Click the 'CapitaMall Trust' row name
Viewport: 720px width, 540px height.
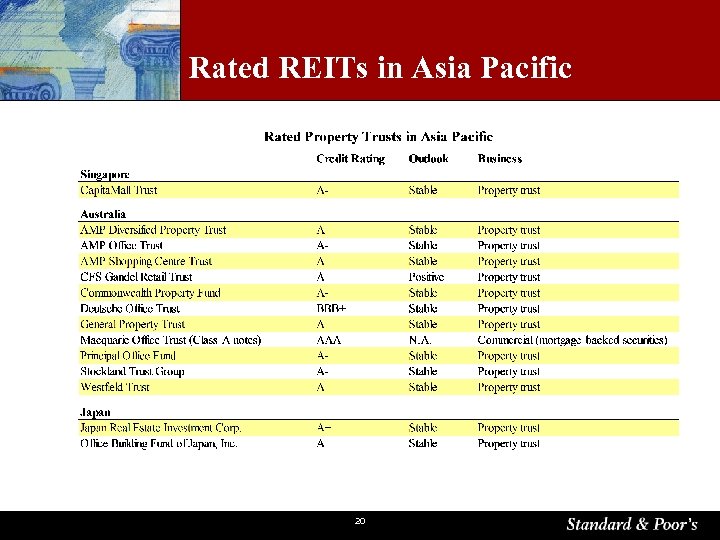[x=118, y=190]
